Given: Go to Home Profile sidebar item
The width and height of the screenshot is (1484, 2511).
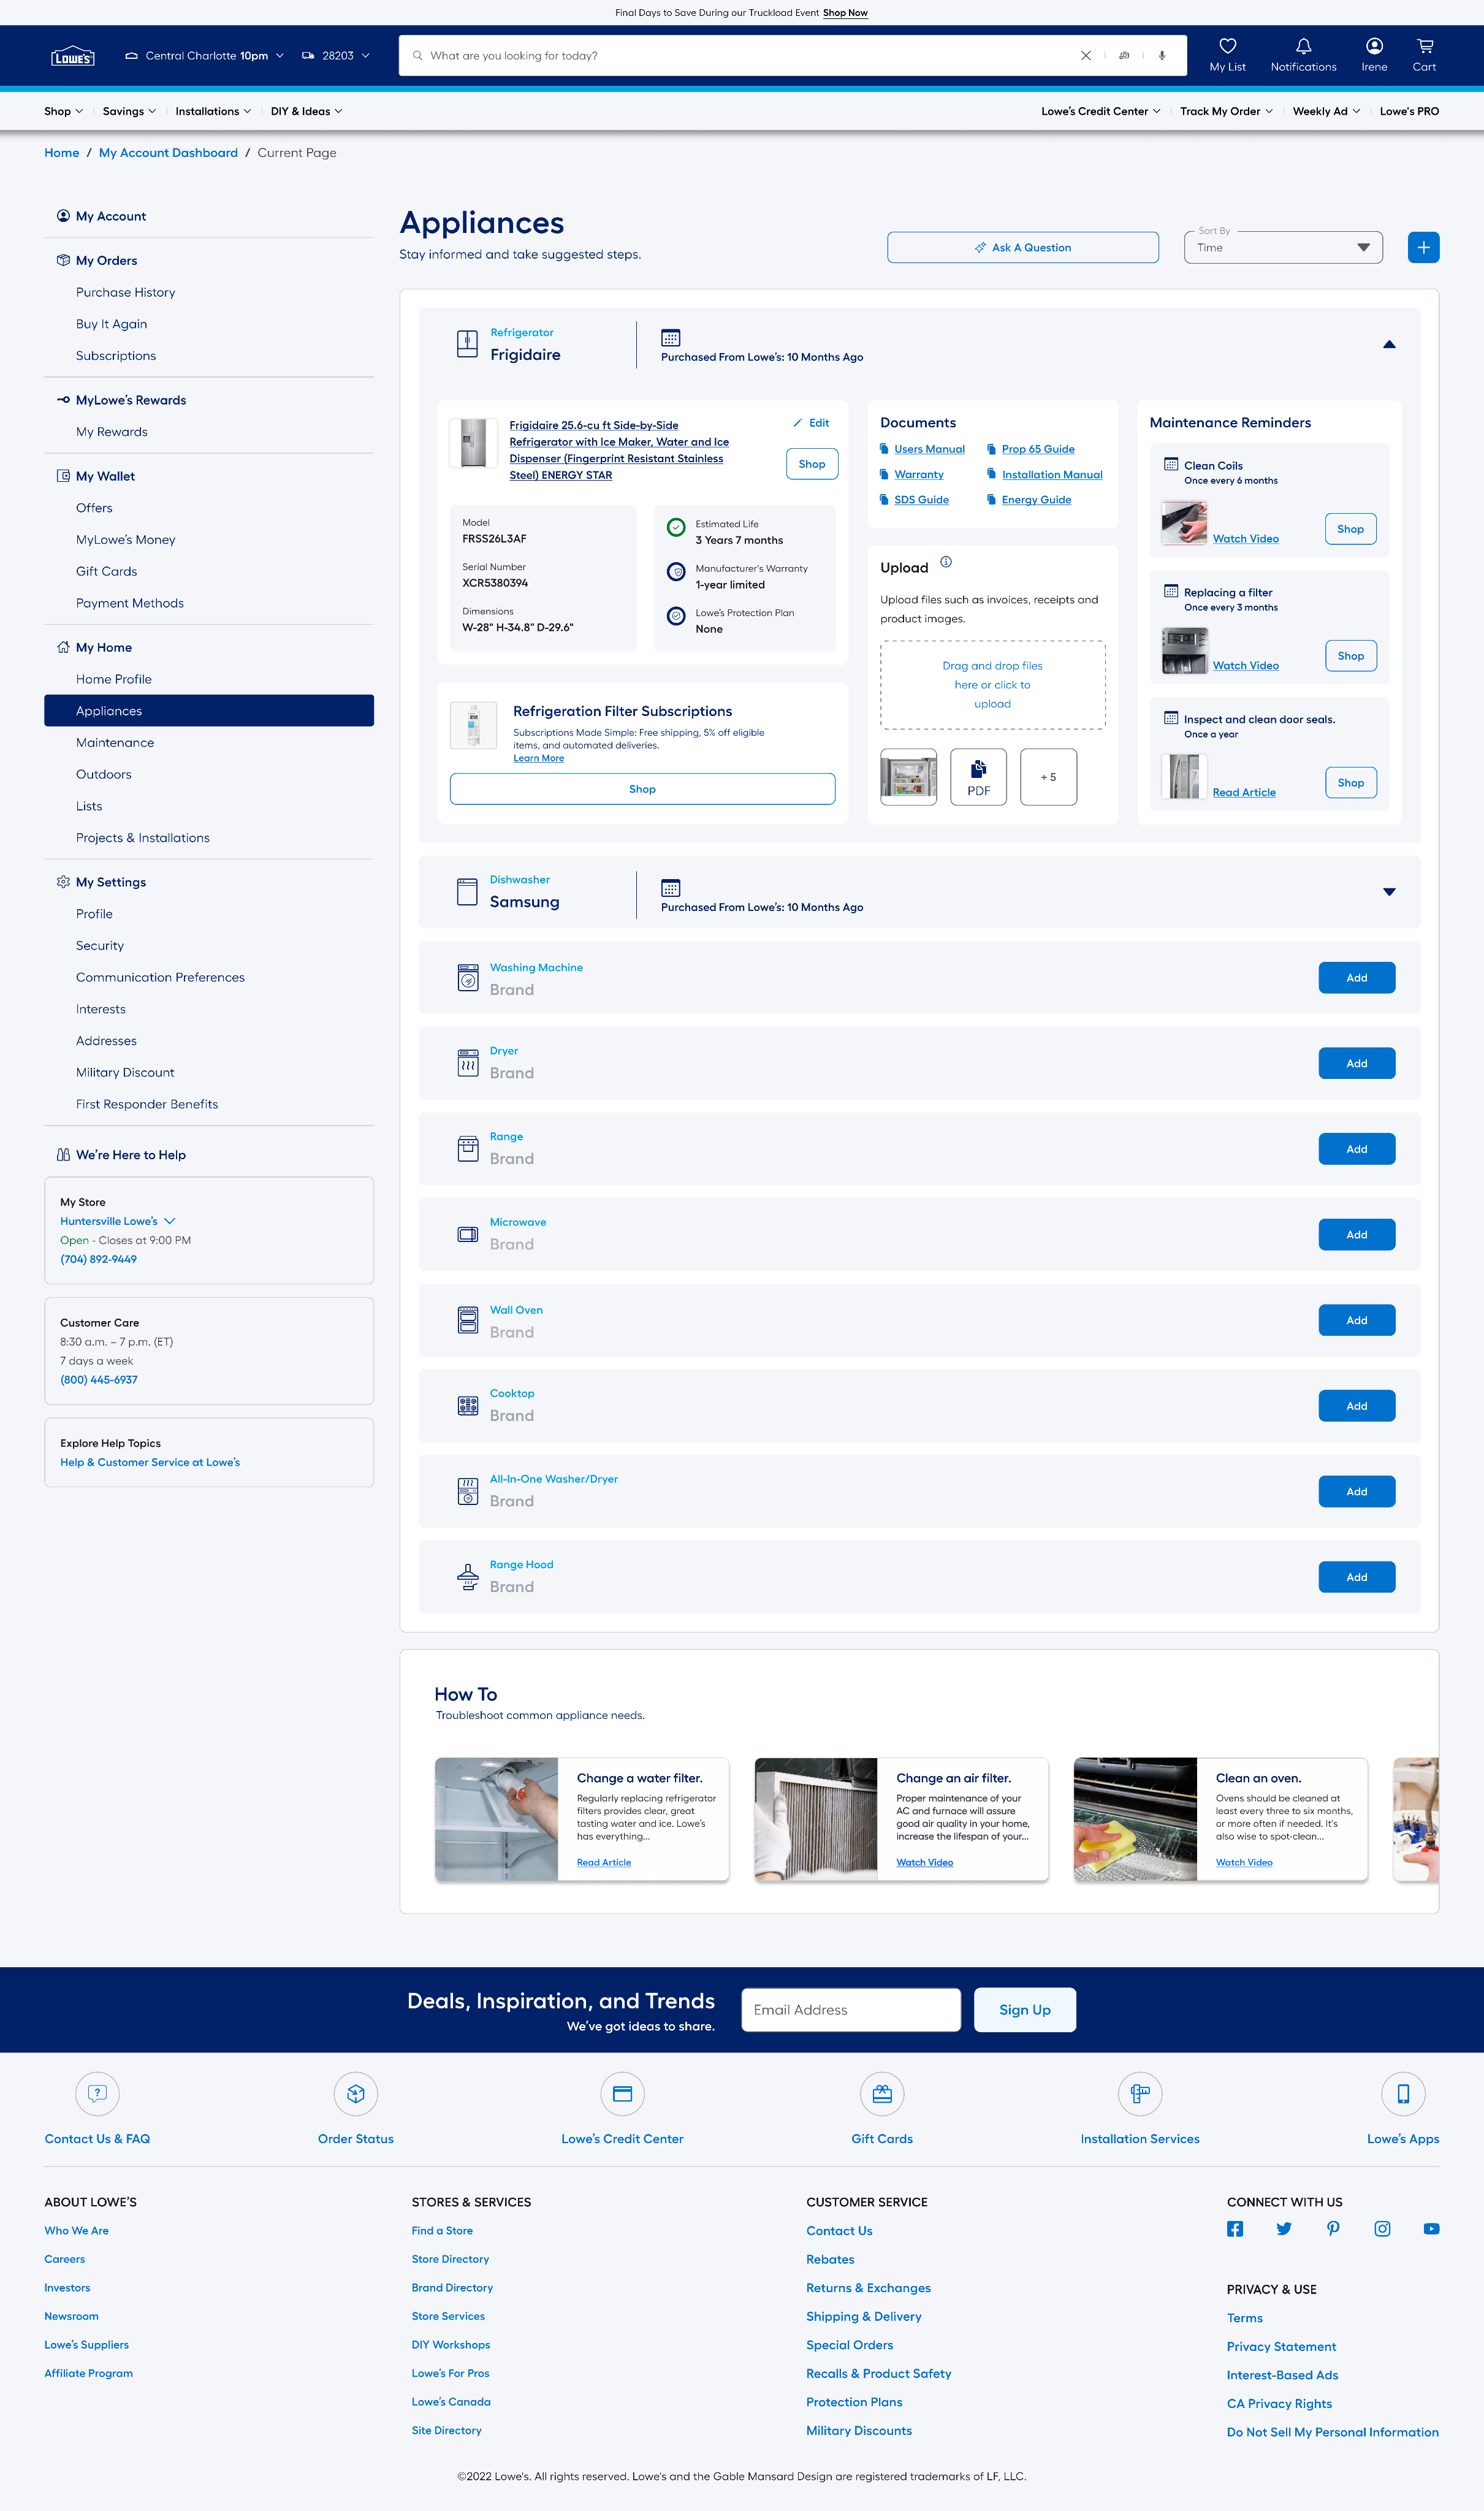Looking at the screenshot, I should (114, 679).
